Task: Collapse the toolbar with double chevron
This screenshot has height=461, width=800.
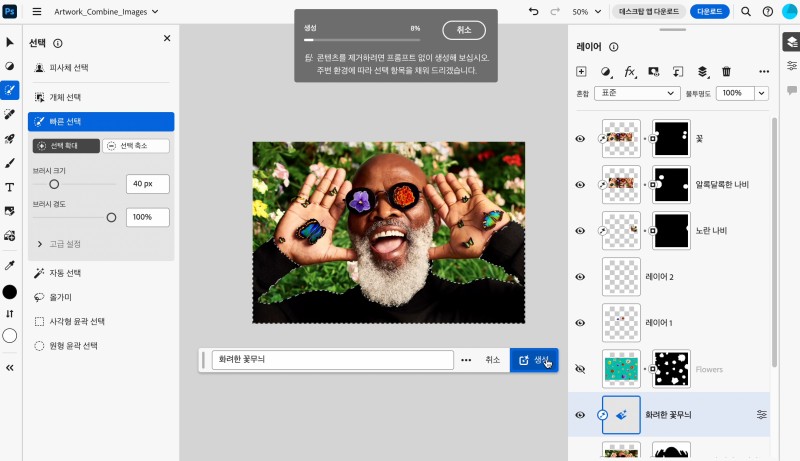Action: [10, 368]
